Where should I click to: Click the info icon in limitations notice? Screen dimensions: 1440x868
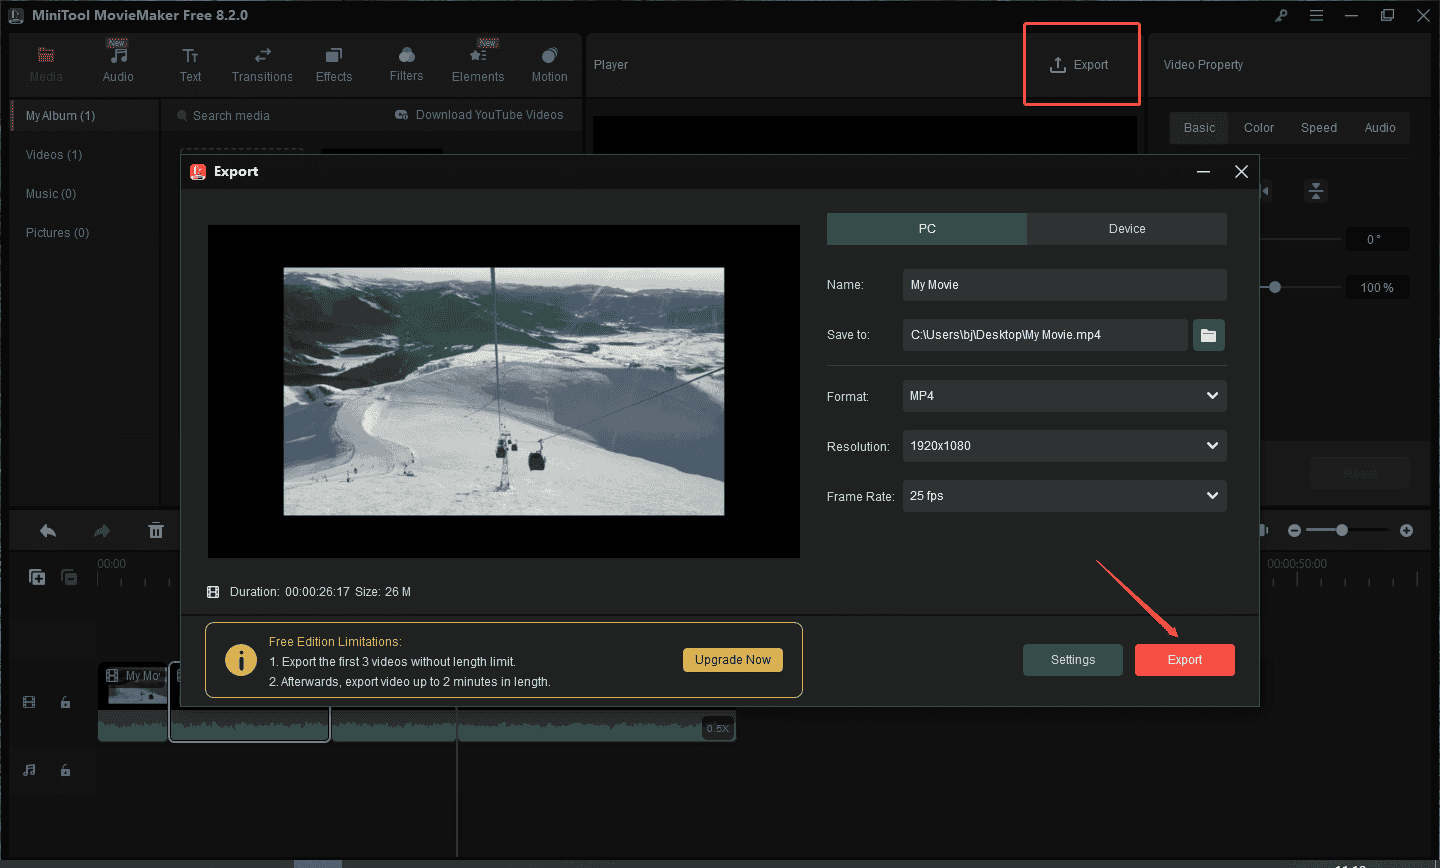tap(240, 660)
